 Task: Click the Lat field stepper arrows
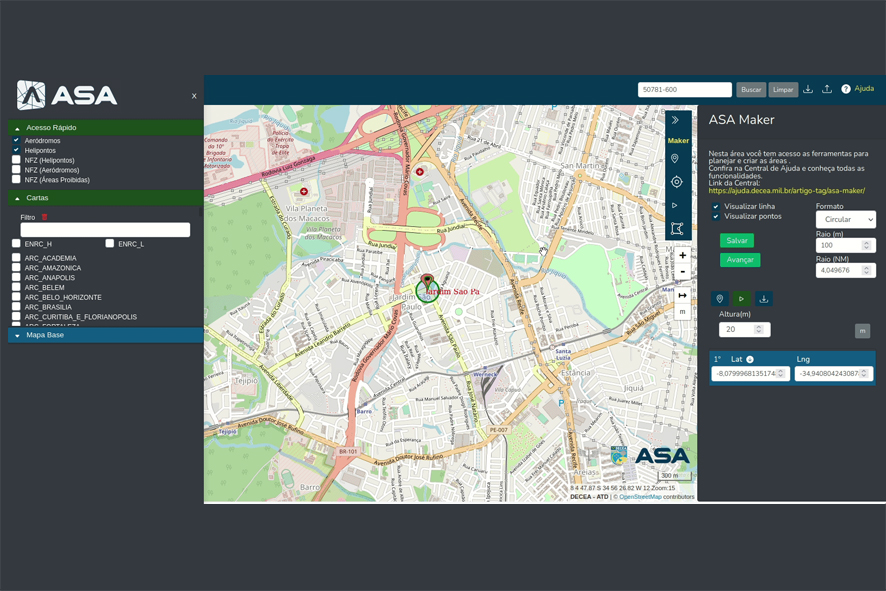click(x=780, y=373)
